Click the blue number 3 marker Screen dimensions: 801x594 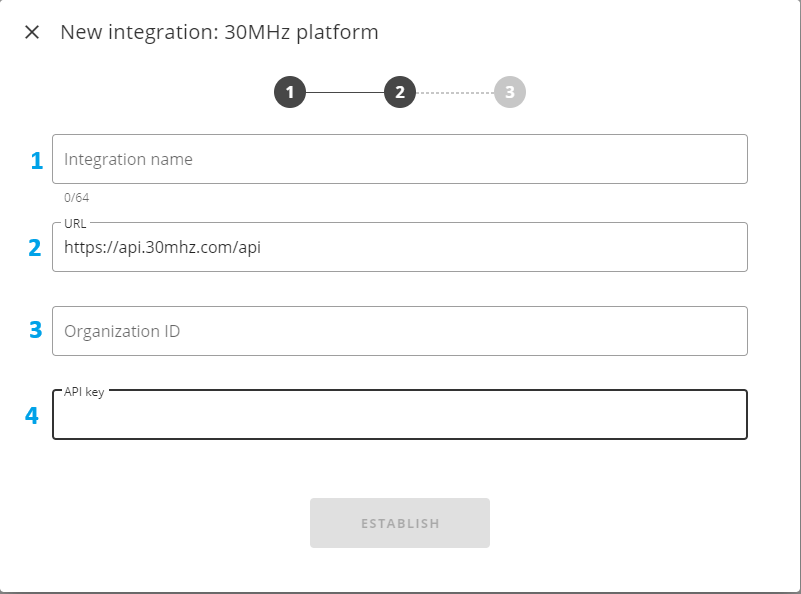click(35, 331)
